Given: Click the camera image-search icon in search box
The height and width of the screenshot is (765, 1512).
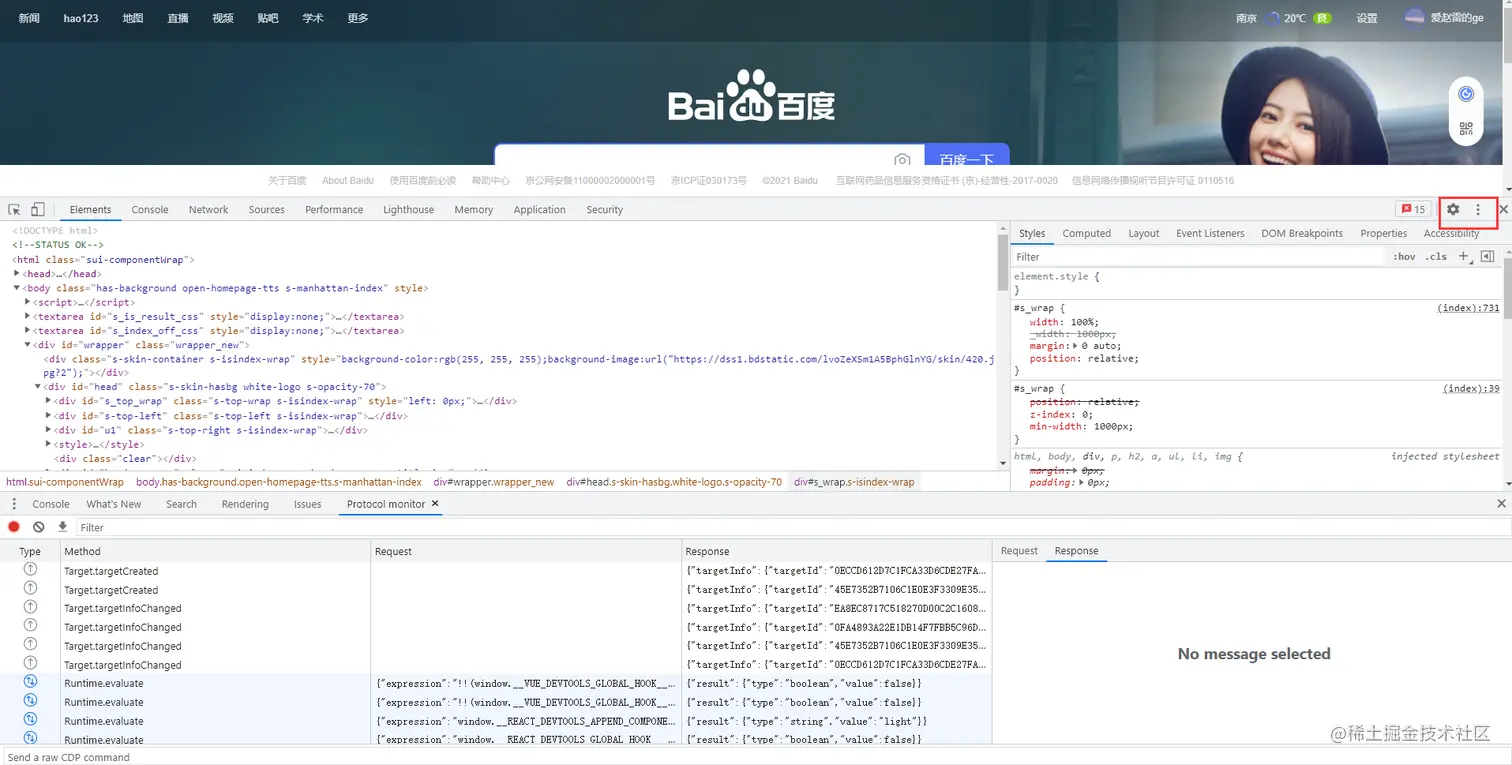Looking at the screenshot, I should pyautogui.click(x=902, y=160).
